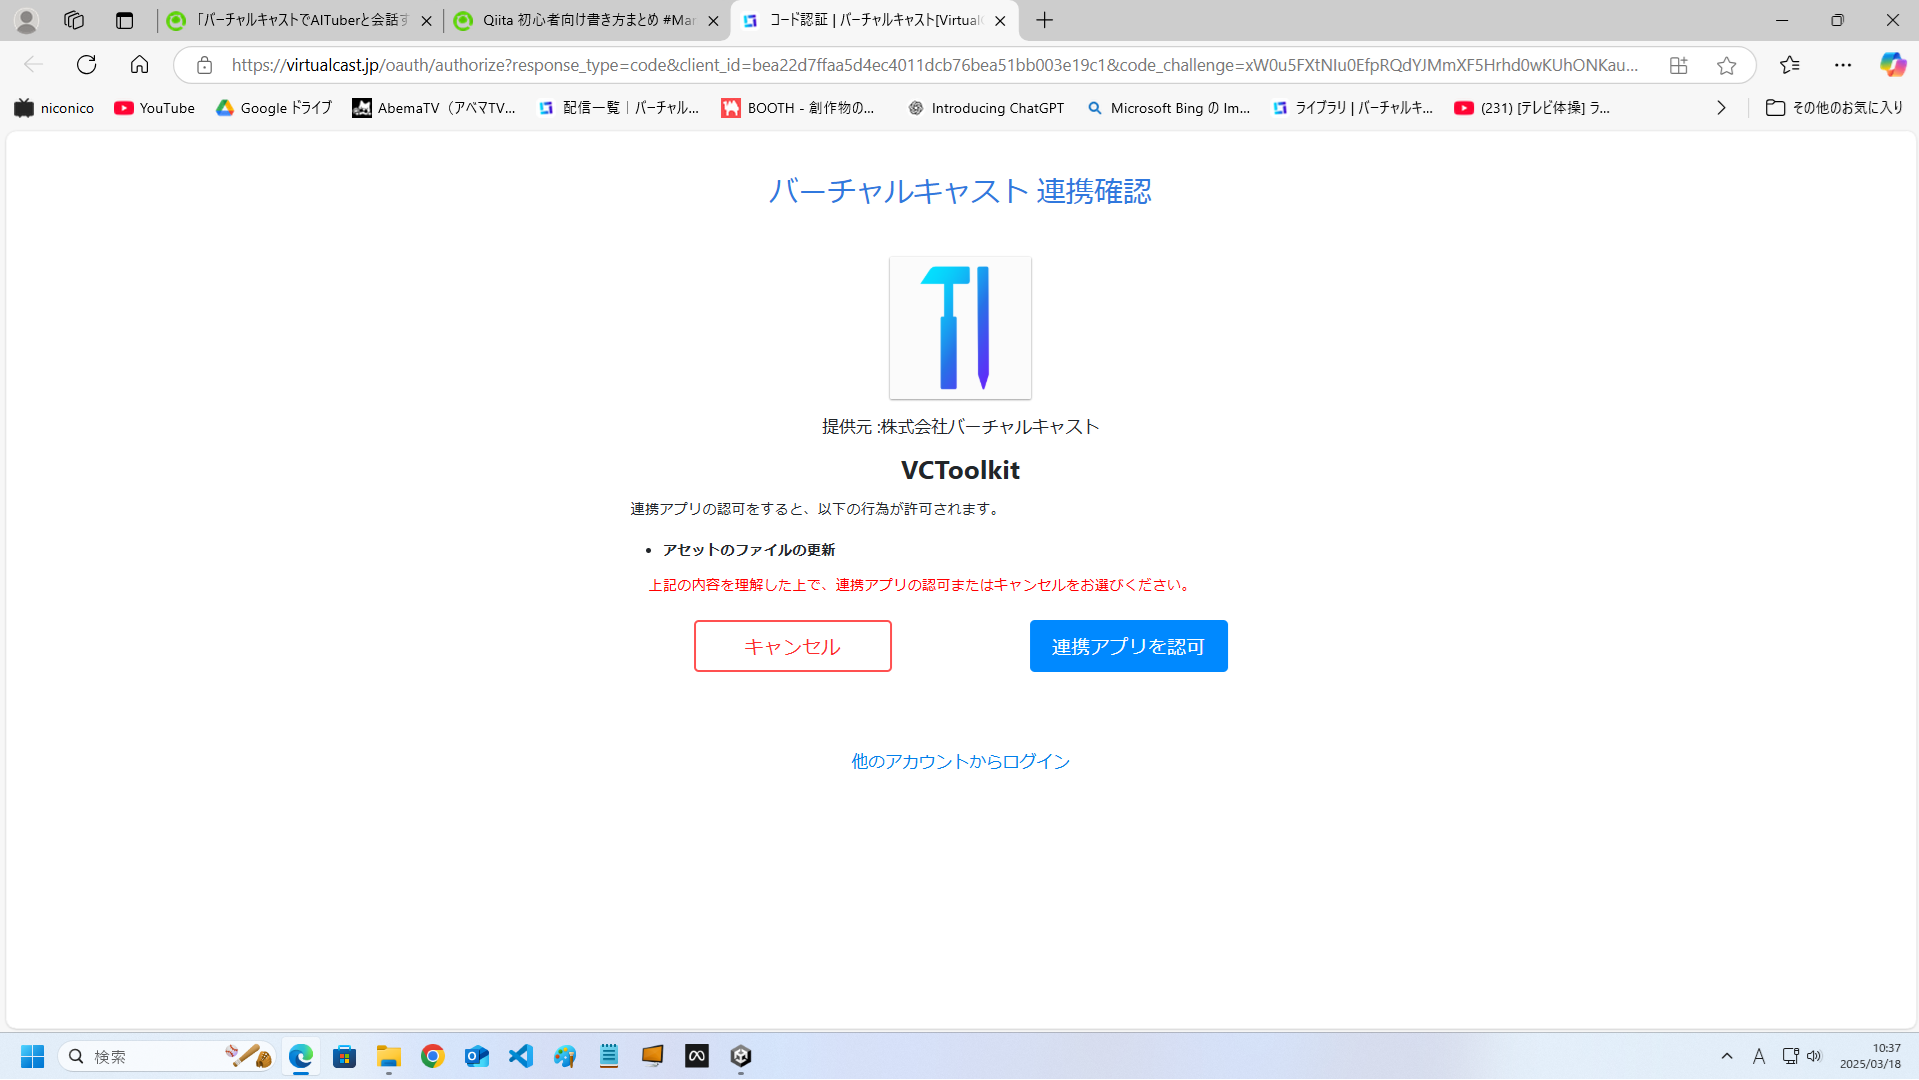This screenshot has height=1080, width=1919.
Task: Open the Copilot sidebar icon
Action: coord(1892,65)
